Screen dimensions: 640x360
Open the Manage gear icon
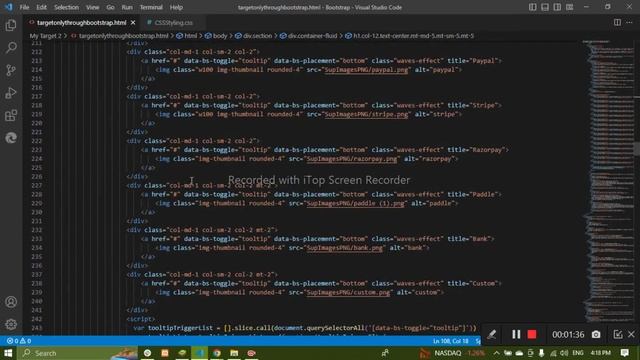pyautogui.click(x=11, y=324)
